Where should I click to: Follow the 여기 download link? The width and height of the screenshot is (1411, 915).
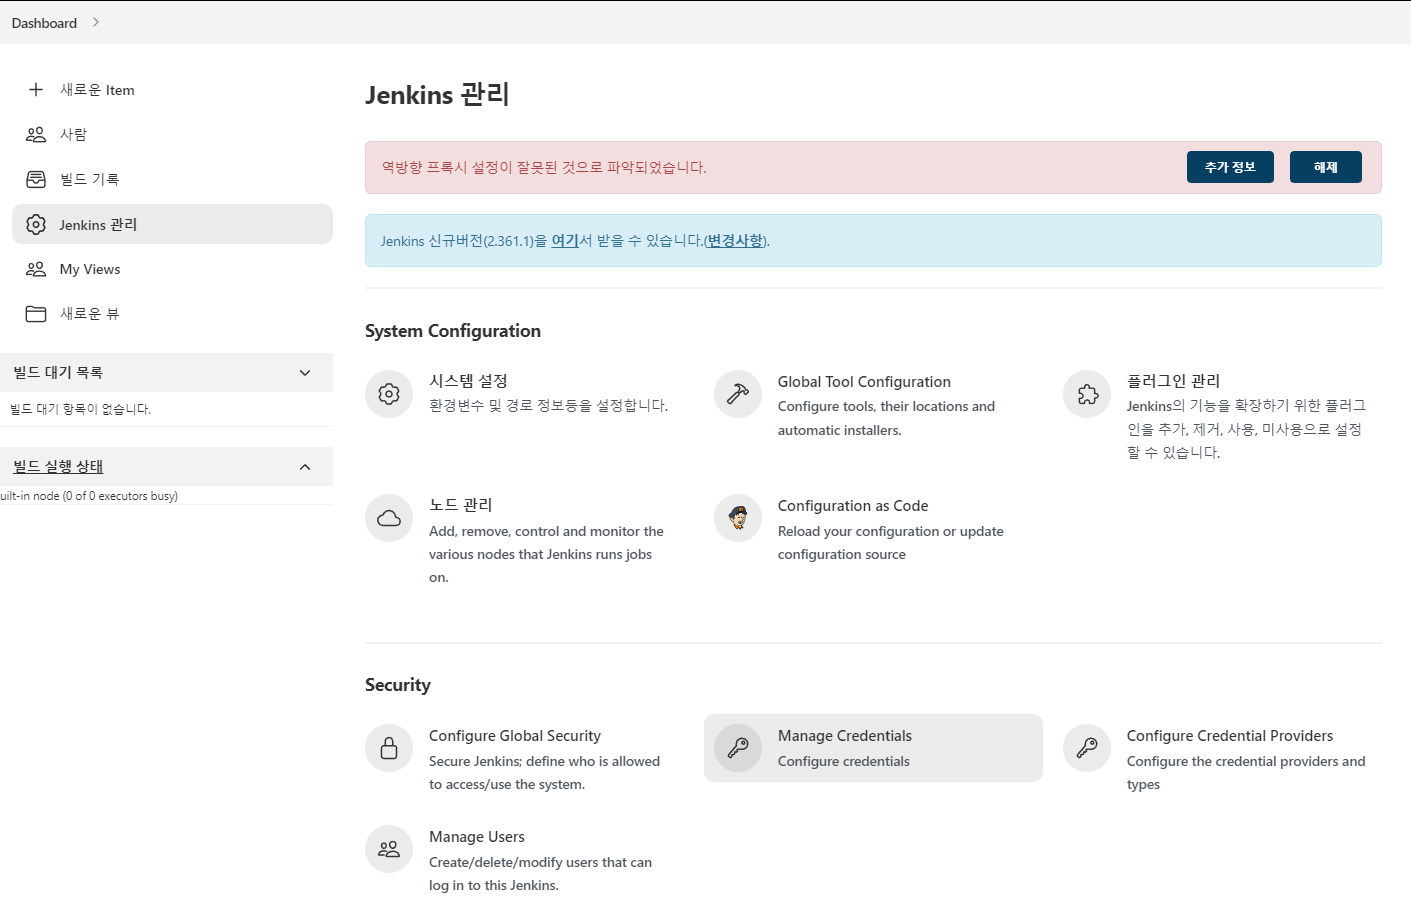click(x=565, y=240)
